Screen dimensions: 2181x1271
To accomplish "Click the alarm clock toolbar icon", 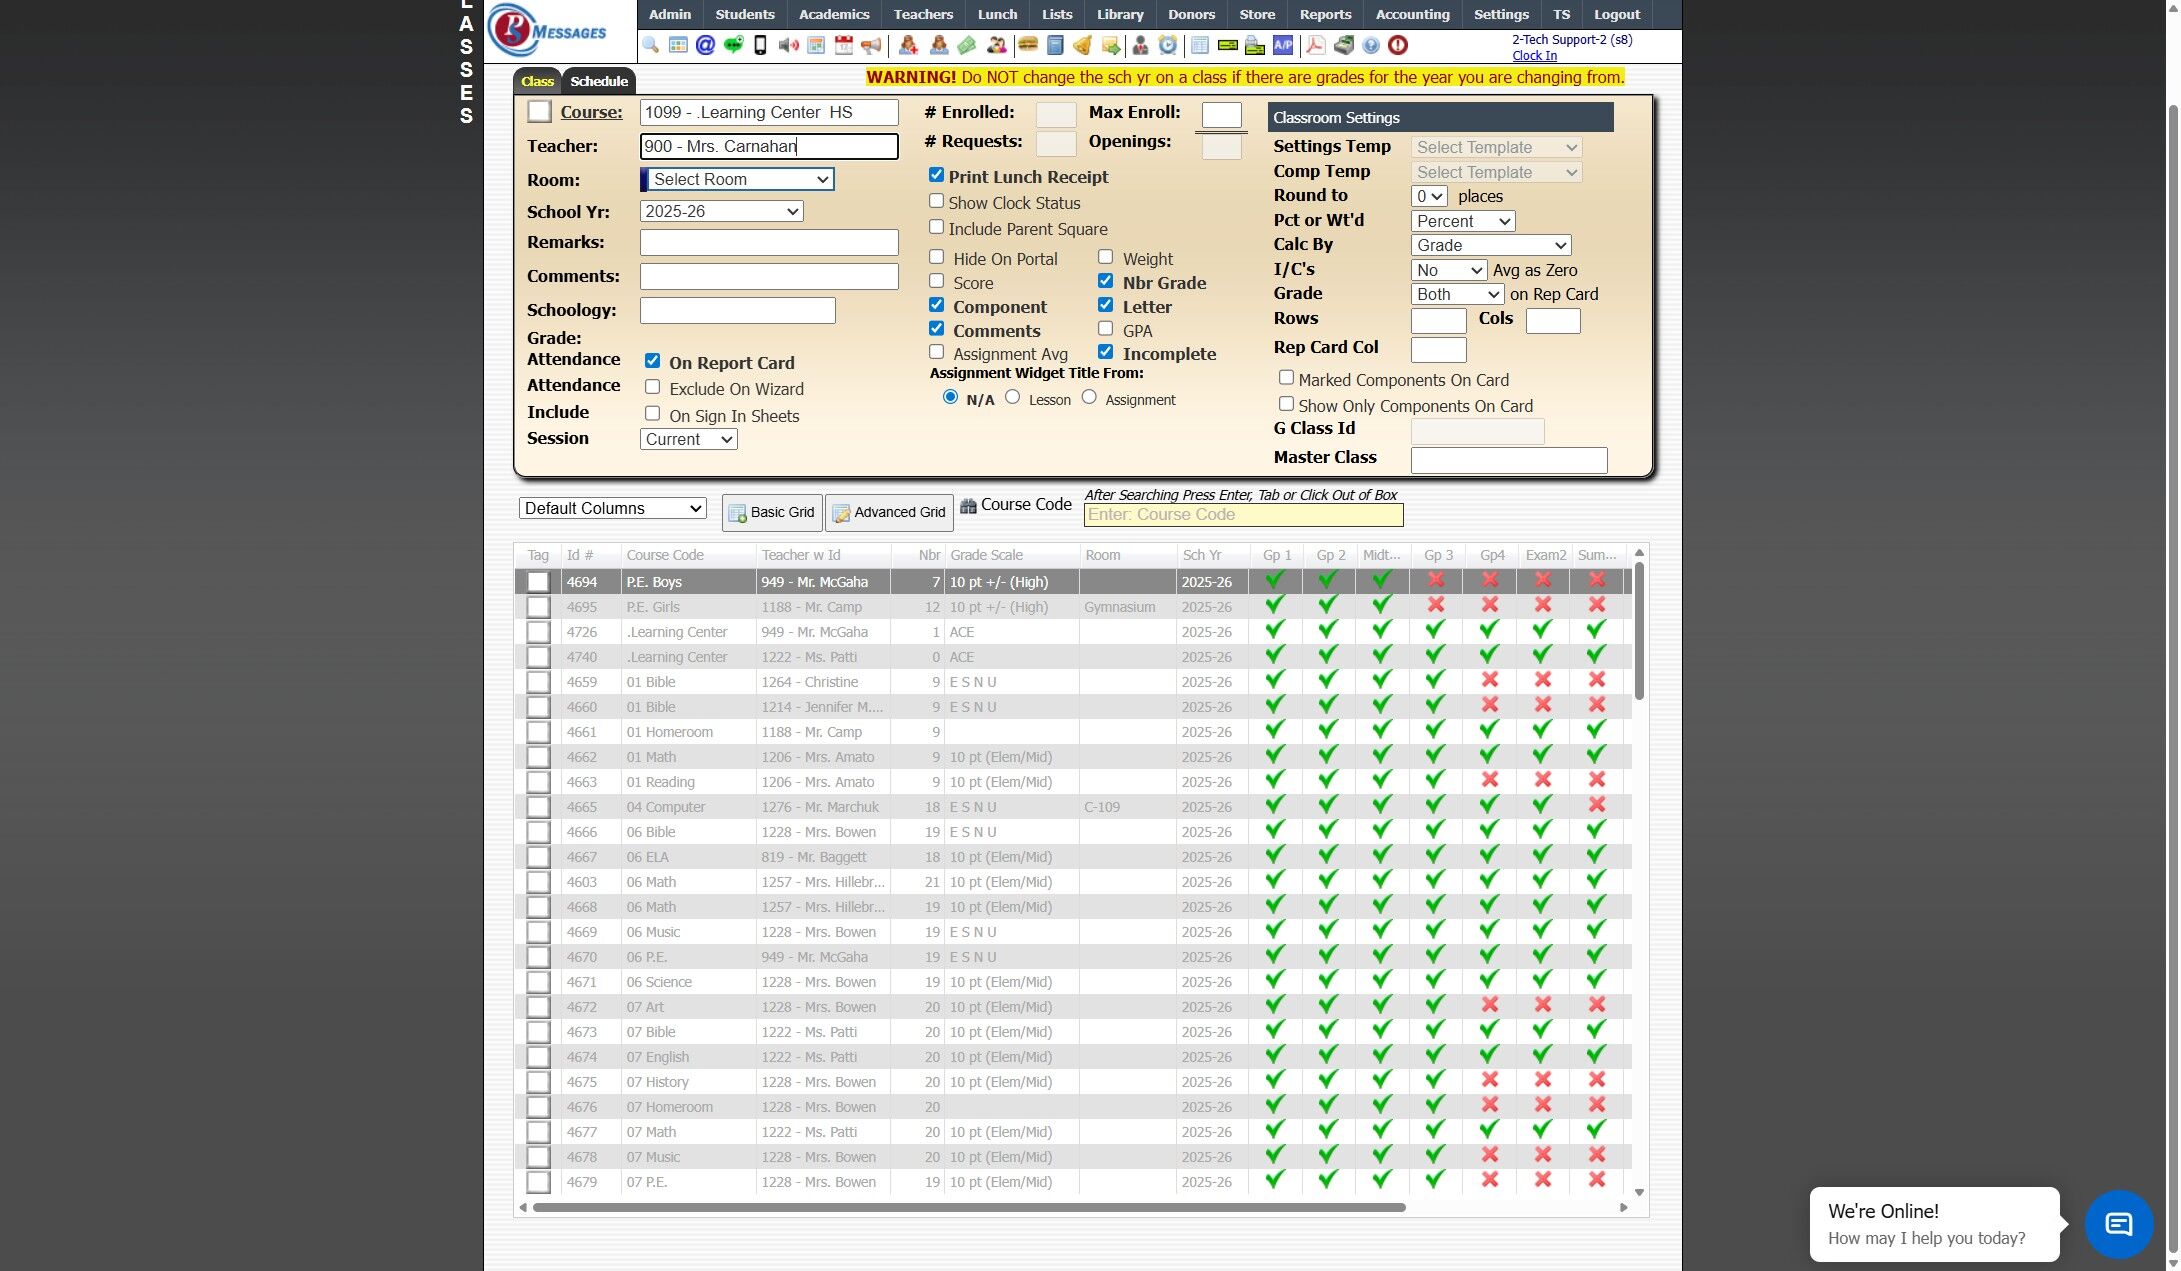I will coord(1167,45).
